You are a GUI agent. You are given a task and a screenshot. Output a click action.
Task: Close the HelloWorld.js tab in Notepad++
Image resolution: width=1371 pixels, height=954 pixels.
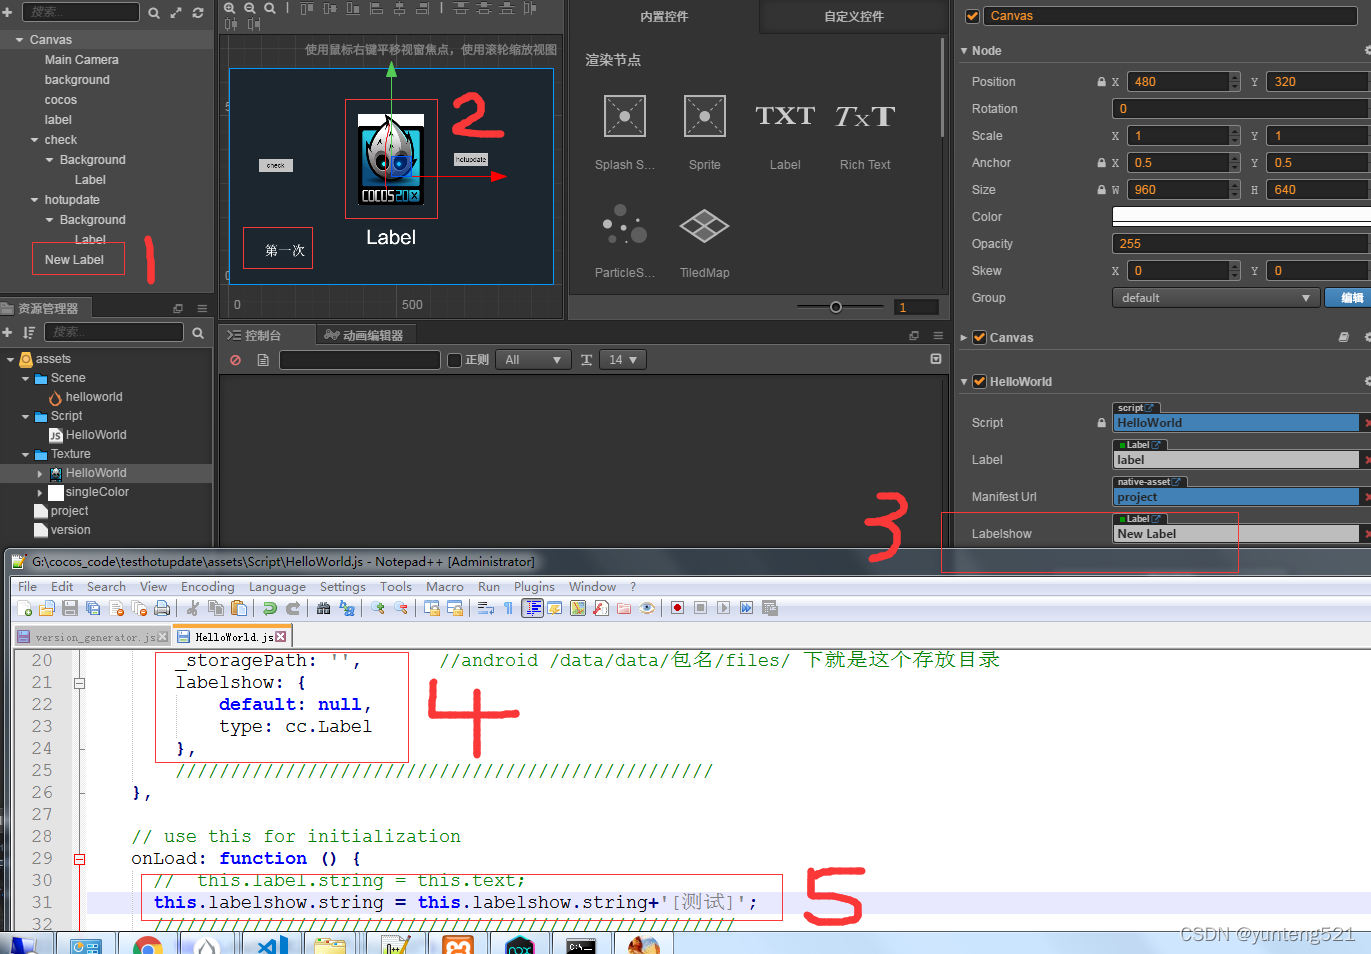point(281,637)
